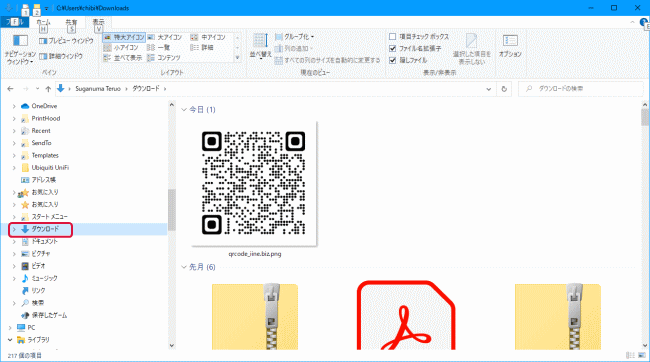This screenshot has width=650, height=362.
Task: Open the Group by dropdown
Action: [x=294, y=37]
